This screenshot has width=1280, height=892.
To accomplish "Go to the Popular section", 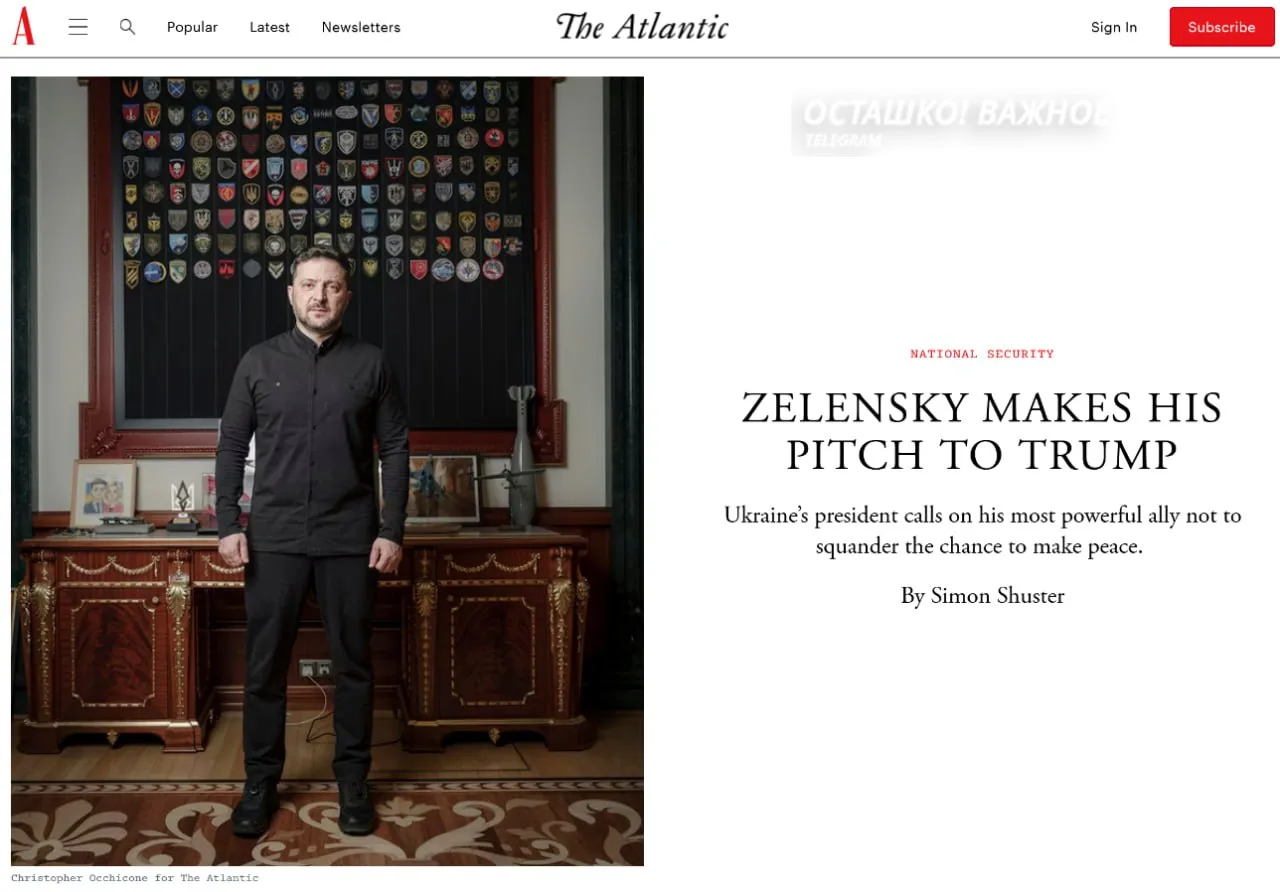I will pyautogui.click(x=192, y=27).
